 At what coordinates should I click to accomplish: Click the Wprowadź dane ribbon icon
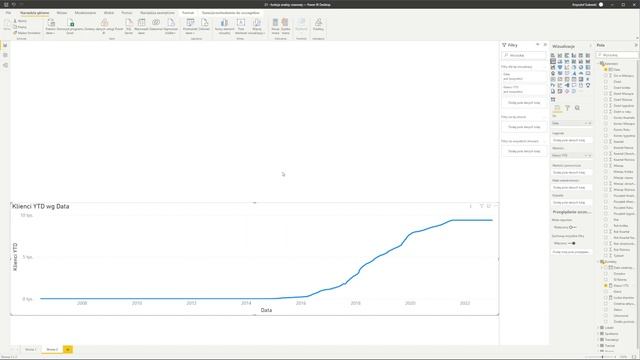(x=141, y=26)
